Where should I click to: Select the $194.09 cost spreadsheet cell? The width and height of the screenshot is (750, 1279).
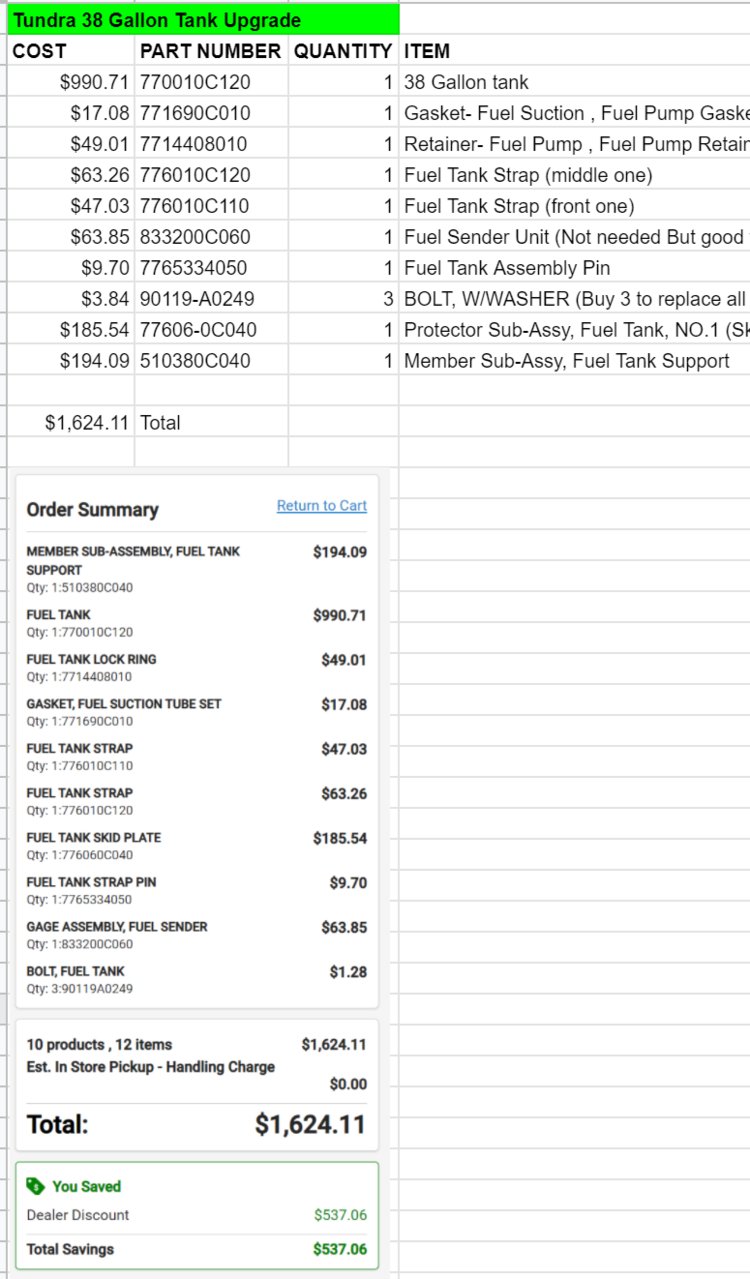pyautogui.click(x=71, y=361)
